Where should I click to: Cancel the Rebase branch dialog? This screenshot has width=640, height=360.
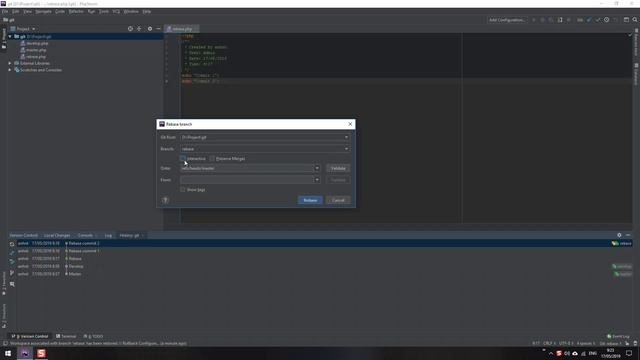click(x=338, y=200)
